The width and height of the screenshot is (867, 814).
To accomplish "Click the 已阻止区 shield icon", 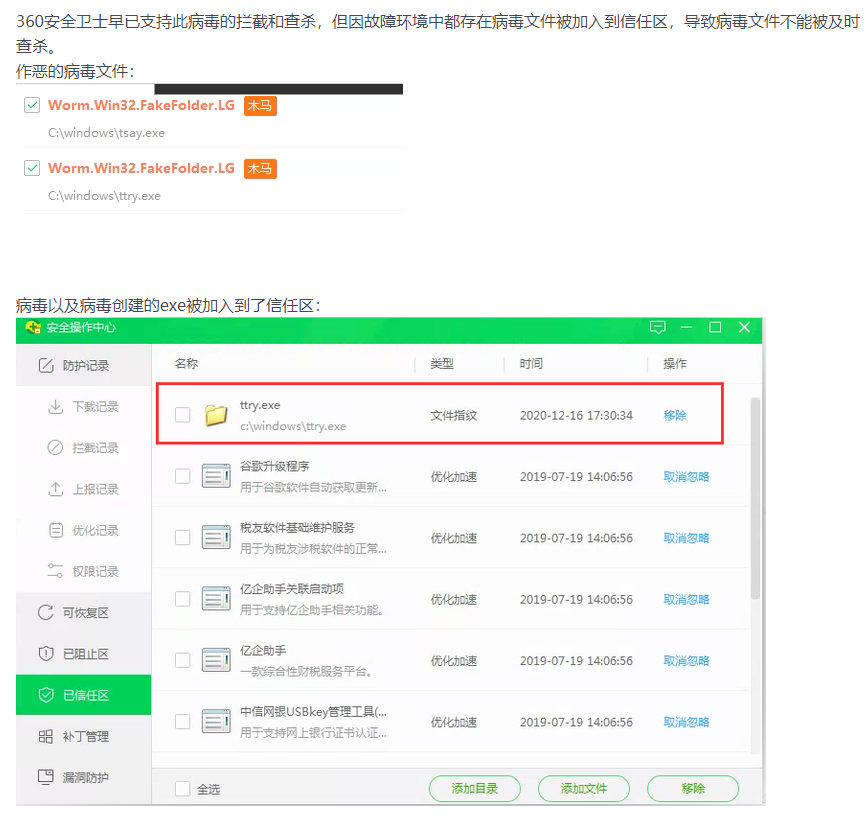I will pos(46,654).
